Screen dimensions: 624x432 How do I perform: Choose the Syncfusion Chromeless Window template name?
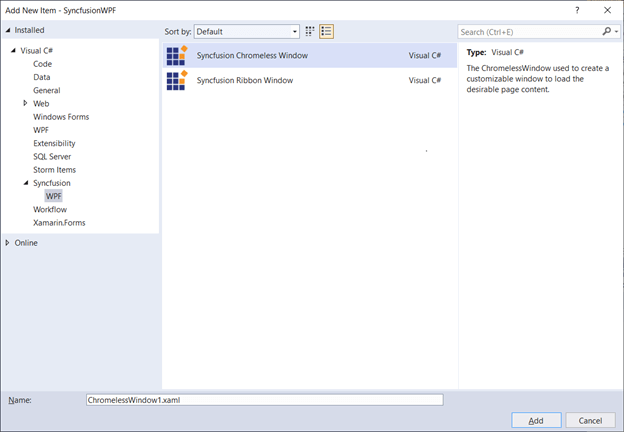point(252,56)
